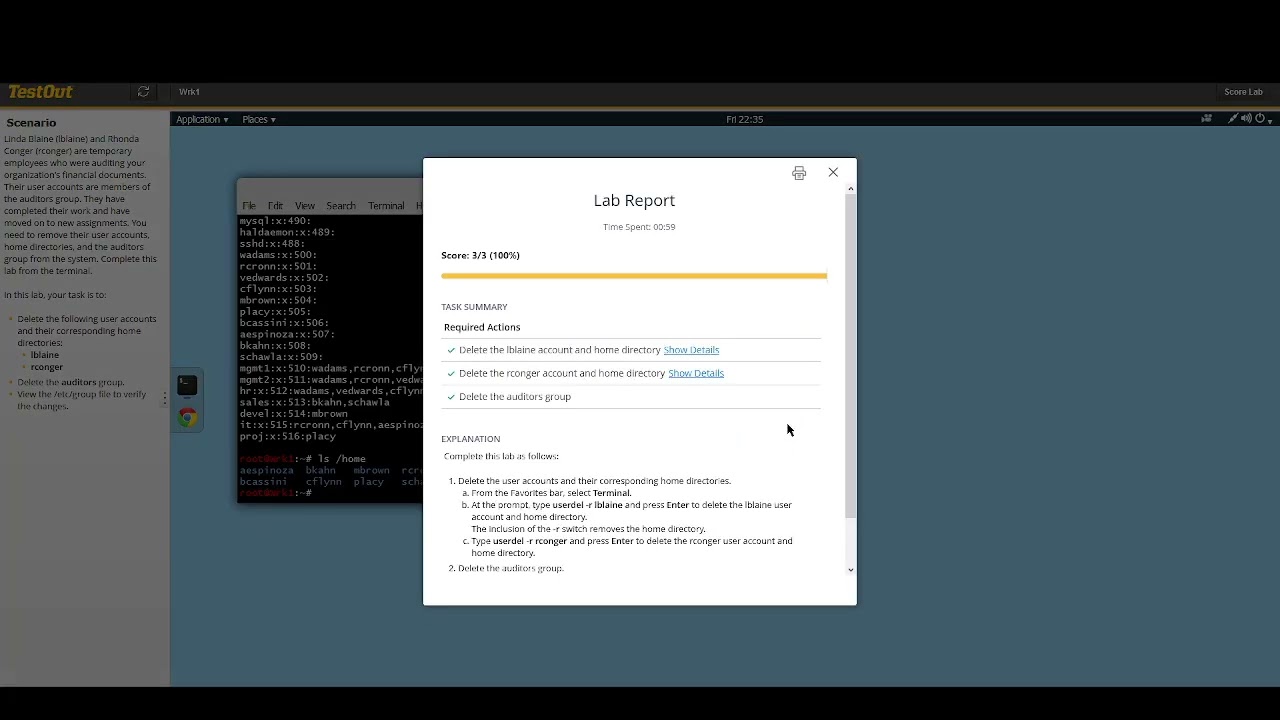This screenshot has width=1280, height=720.
Task: Open the network connection tray icon
Action: pyautogui.click(x=1234, y=119)
